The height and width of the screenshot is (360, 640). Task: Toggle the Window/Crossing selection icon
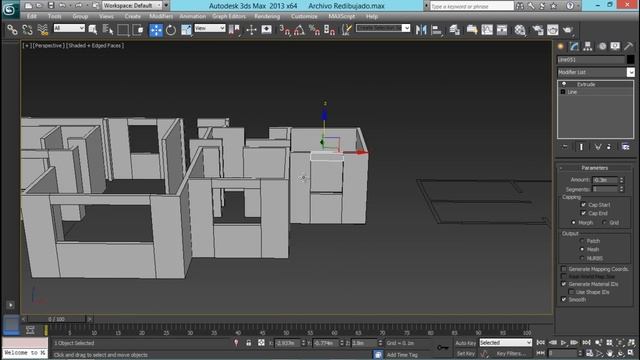(138, 30)
